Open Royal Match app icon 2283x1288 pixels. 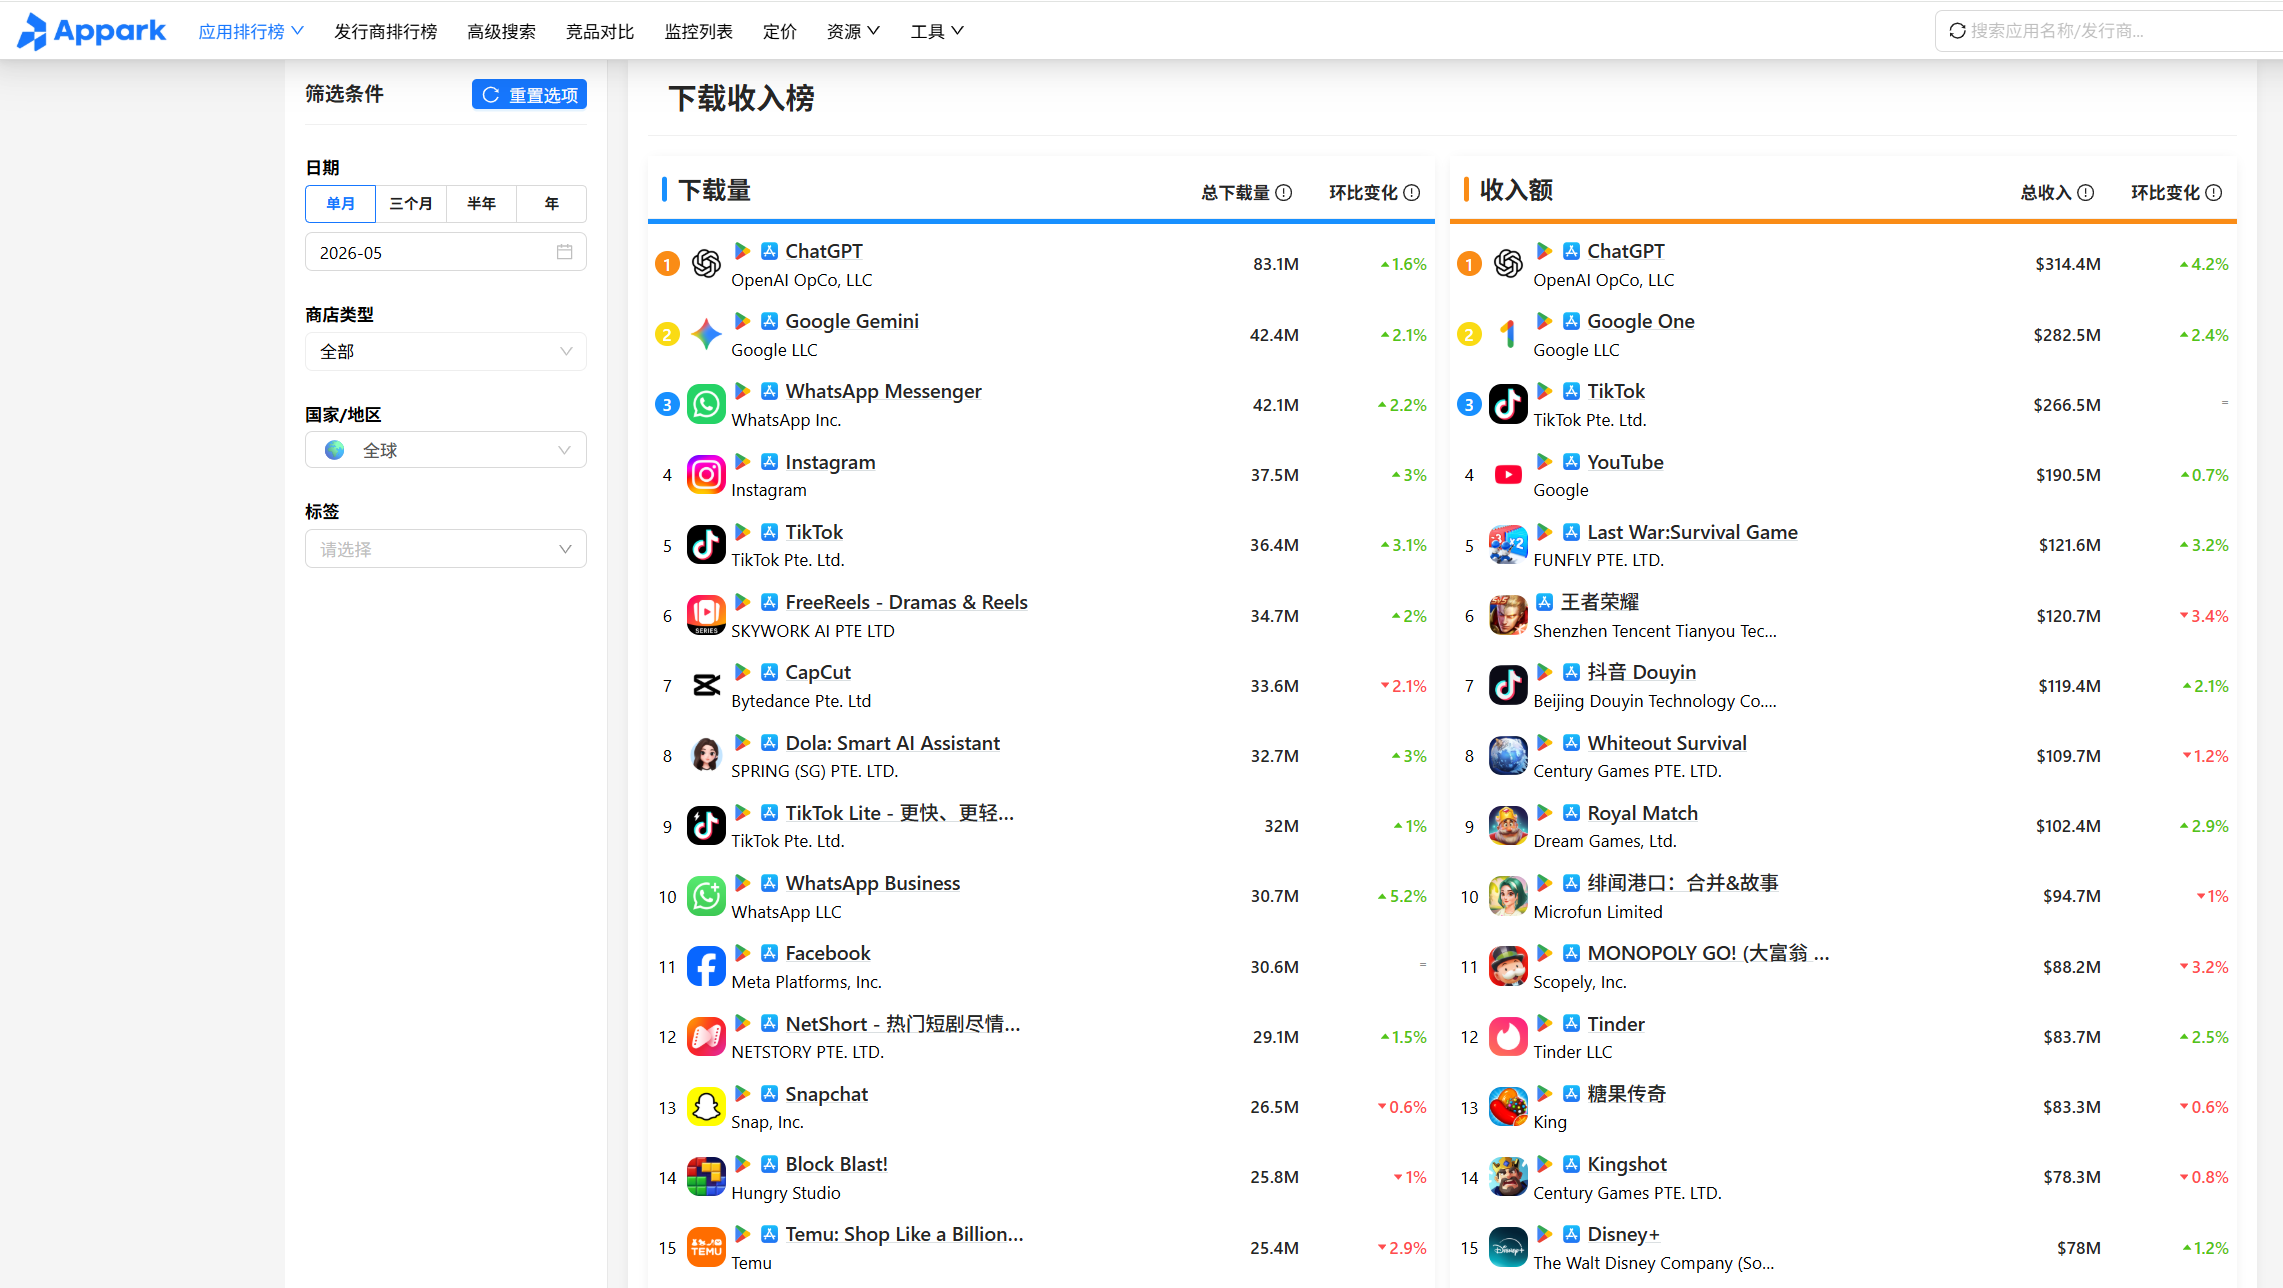[x=1508, y=826]
